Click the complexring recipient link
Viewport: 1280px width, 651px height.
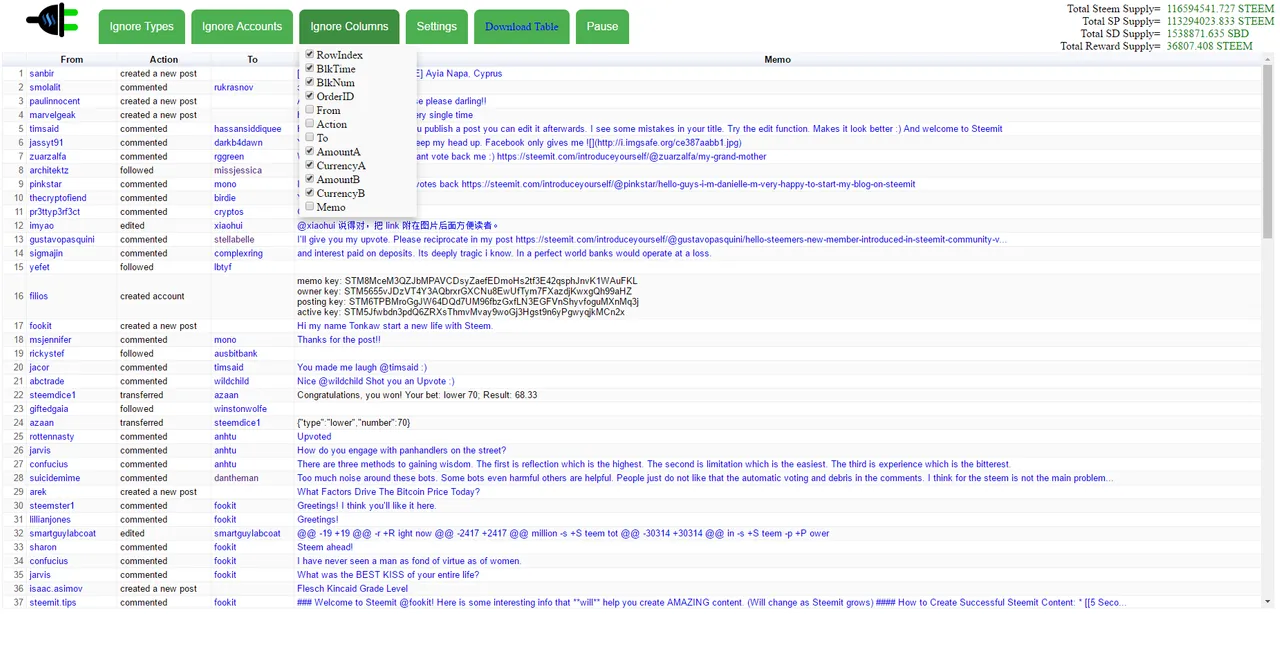(238, 254)
